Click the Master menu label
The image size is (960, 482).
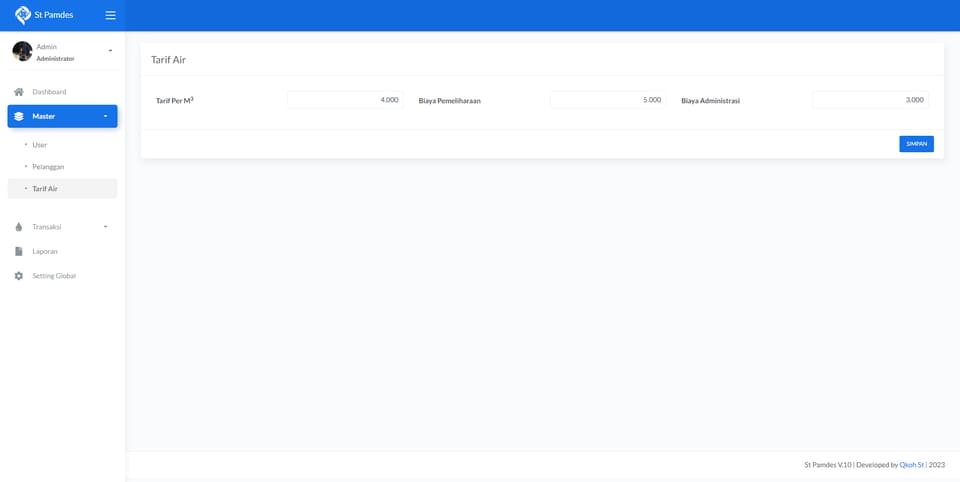(x=43, y=116)
